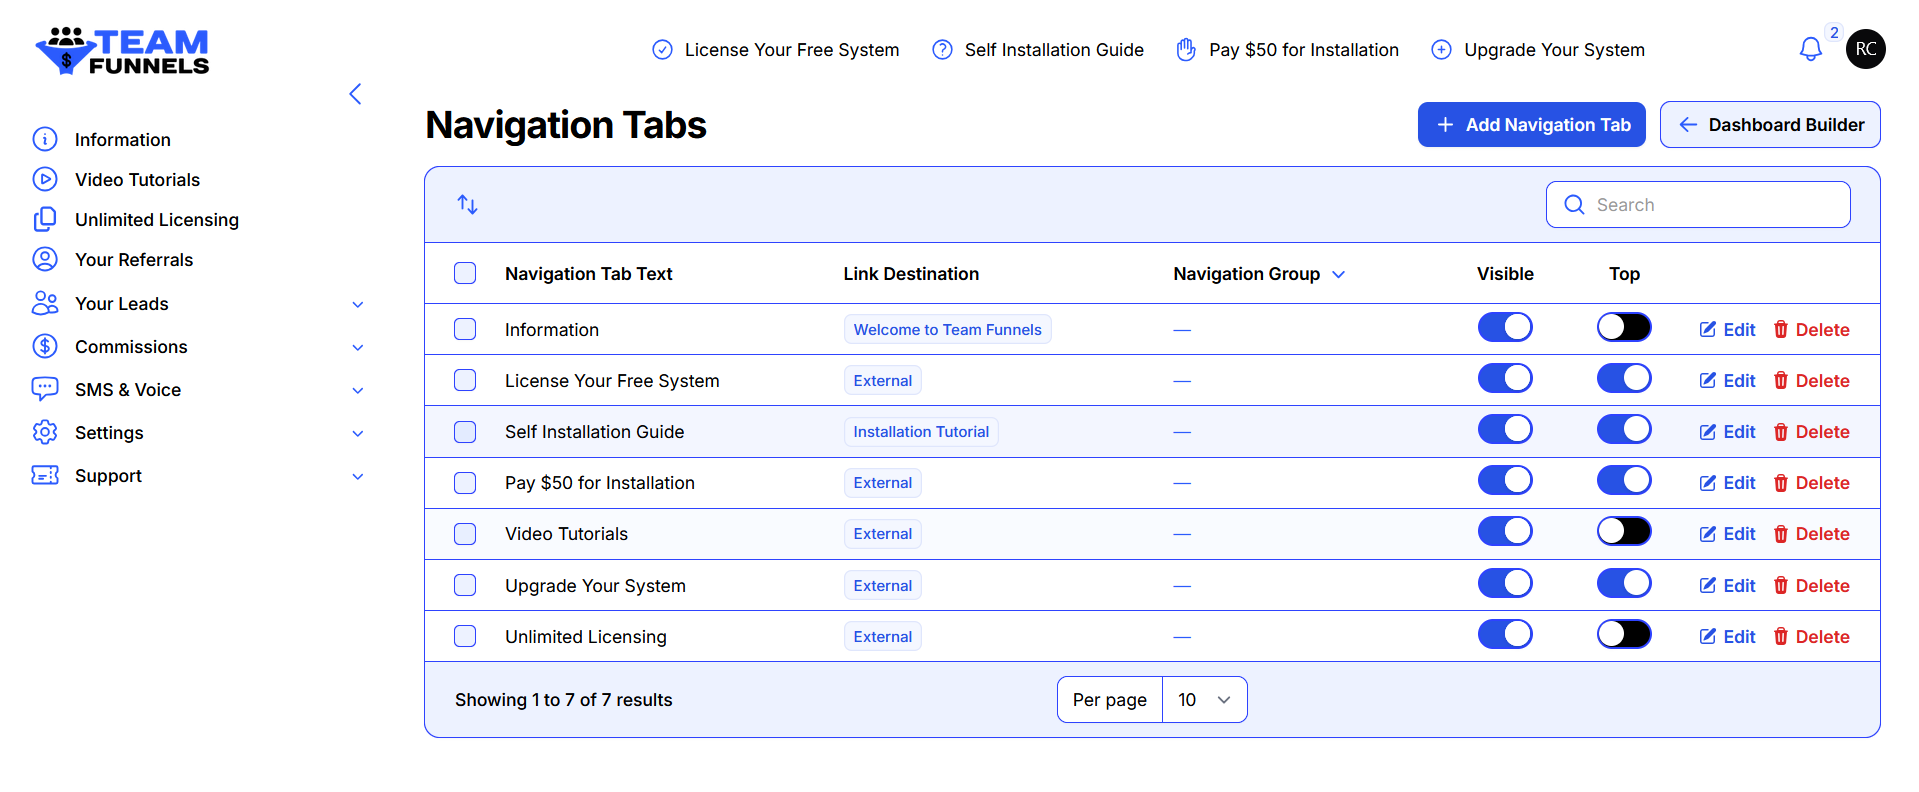The height and width of the screenshot is (792, 1919).
Task: Open the Per page dropdown
Action: coord(1203,700)
